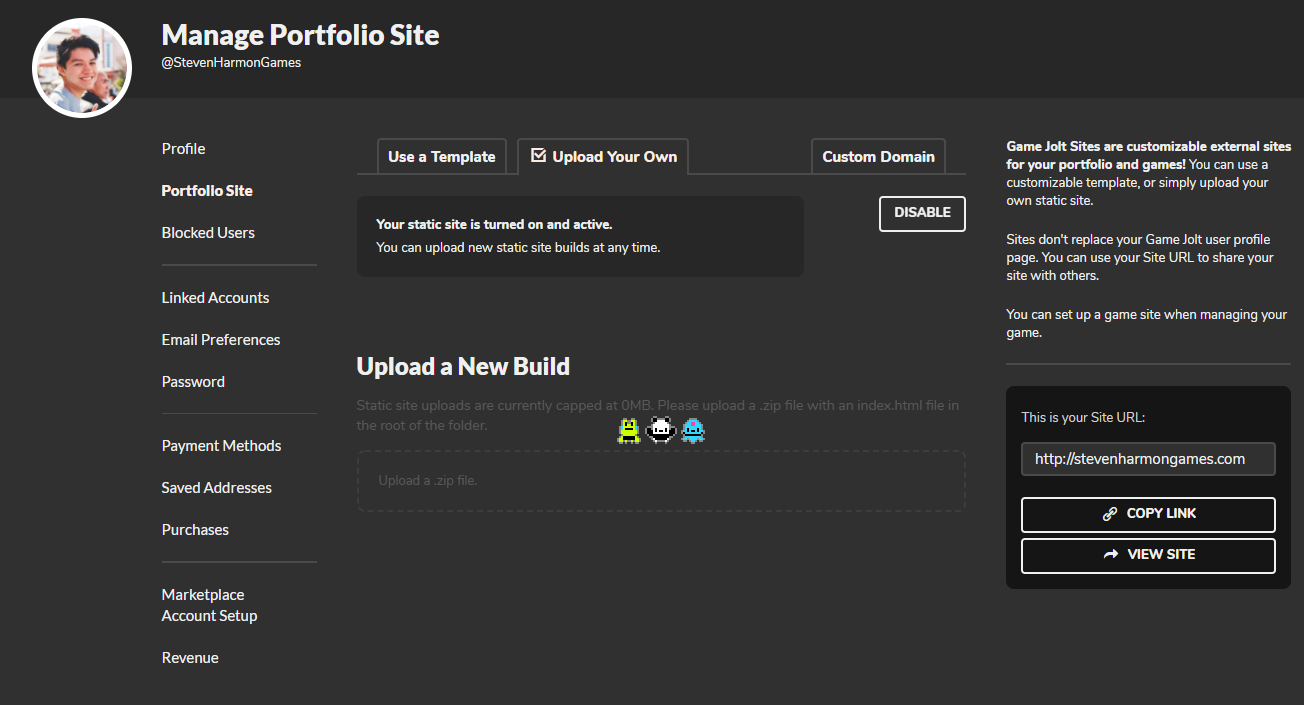This screenshot has width=1304, height=705.
Task: Click the chain link icon on Copy Link
Action: 1109,513
